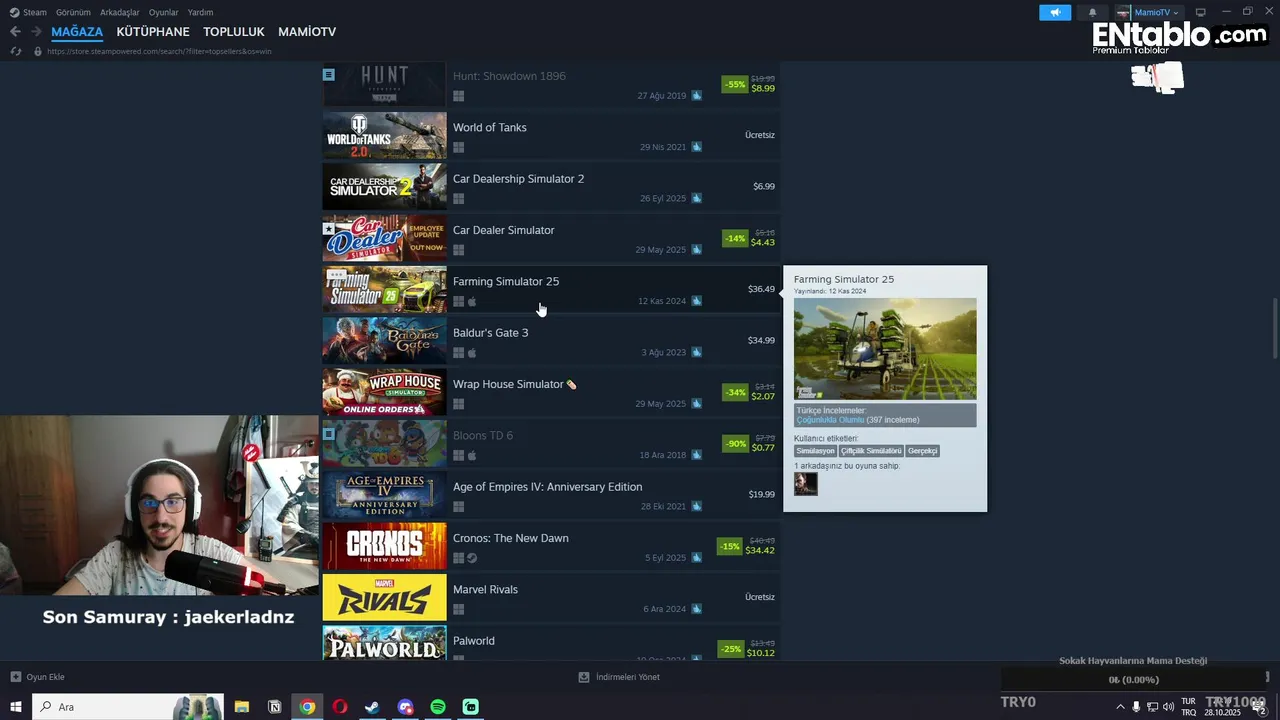
Task: Switch to the TOPLULUK tab
Action: (234, 32)
